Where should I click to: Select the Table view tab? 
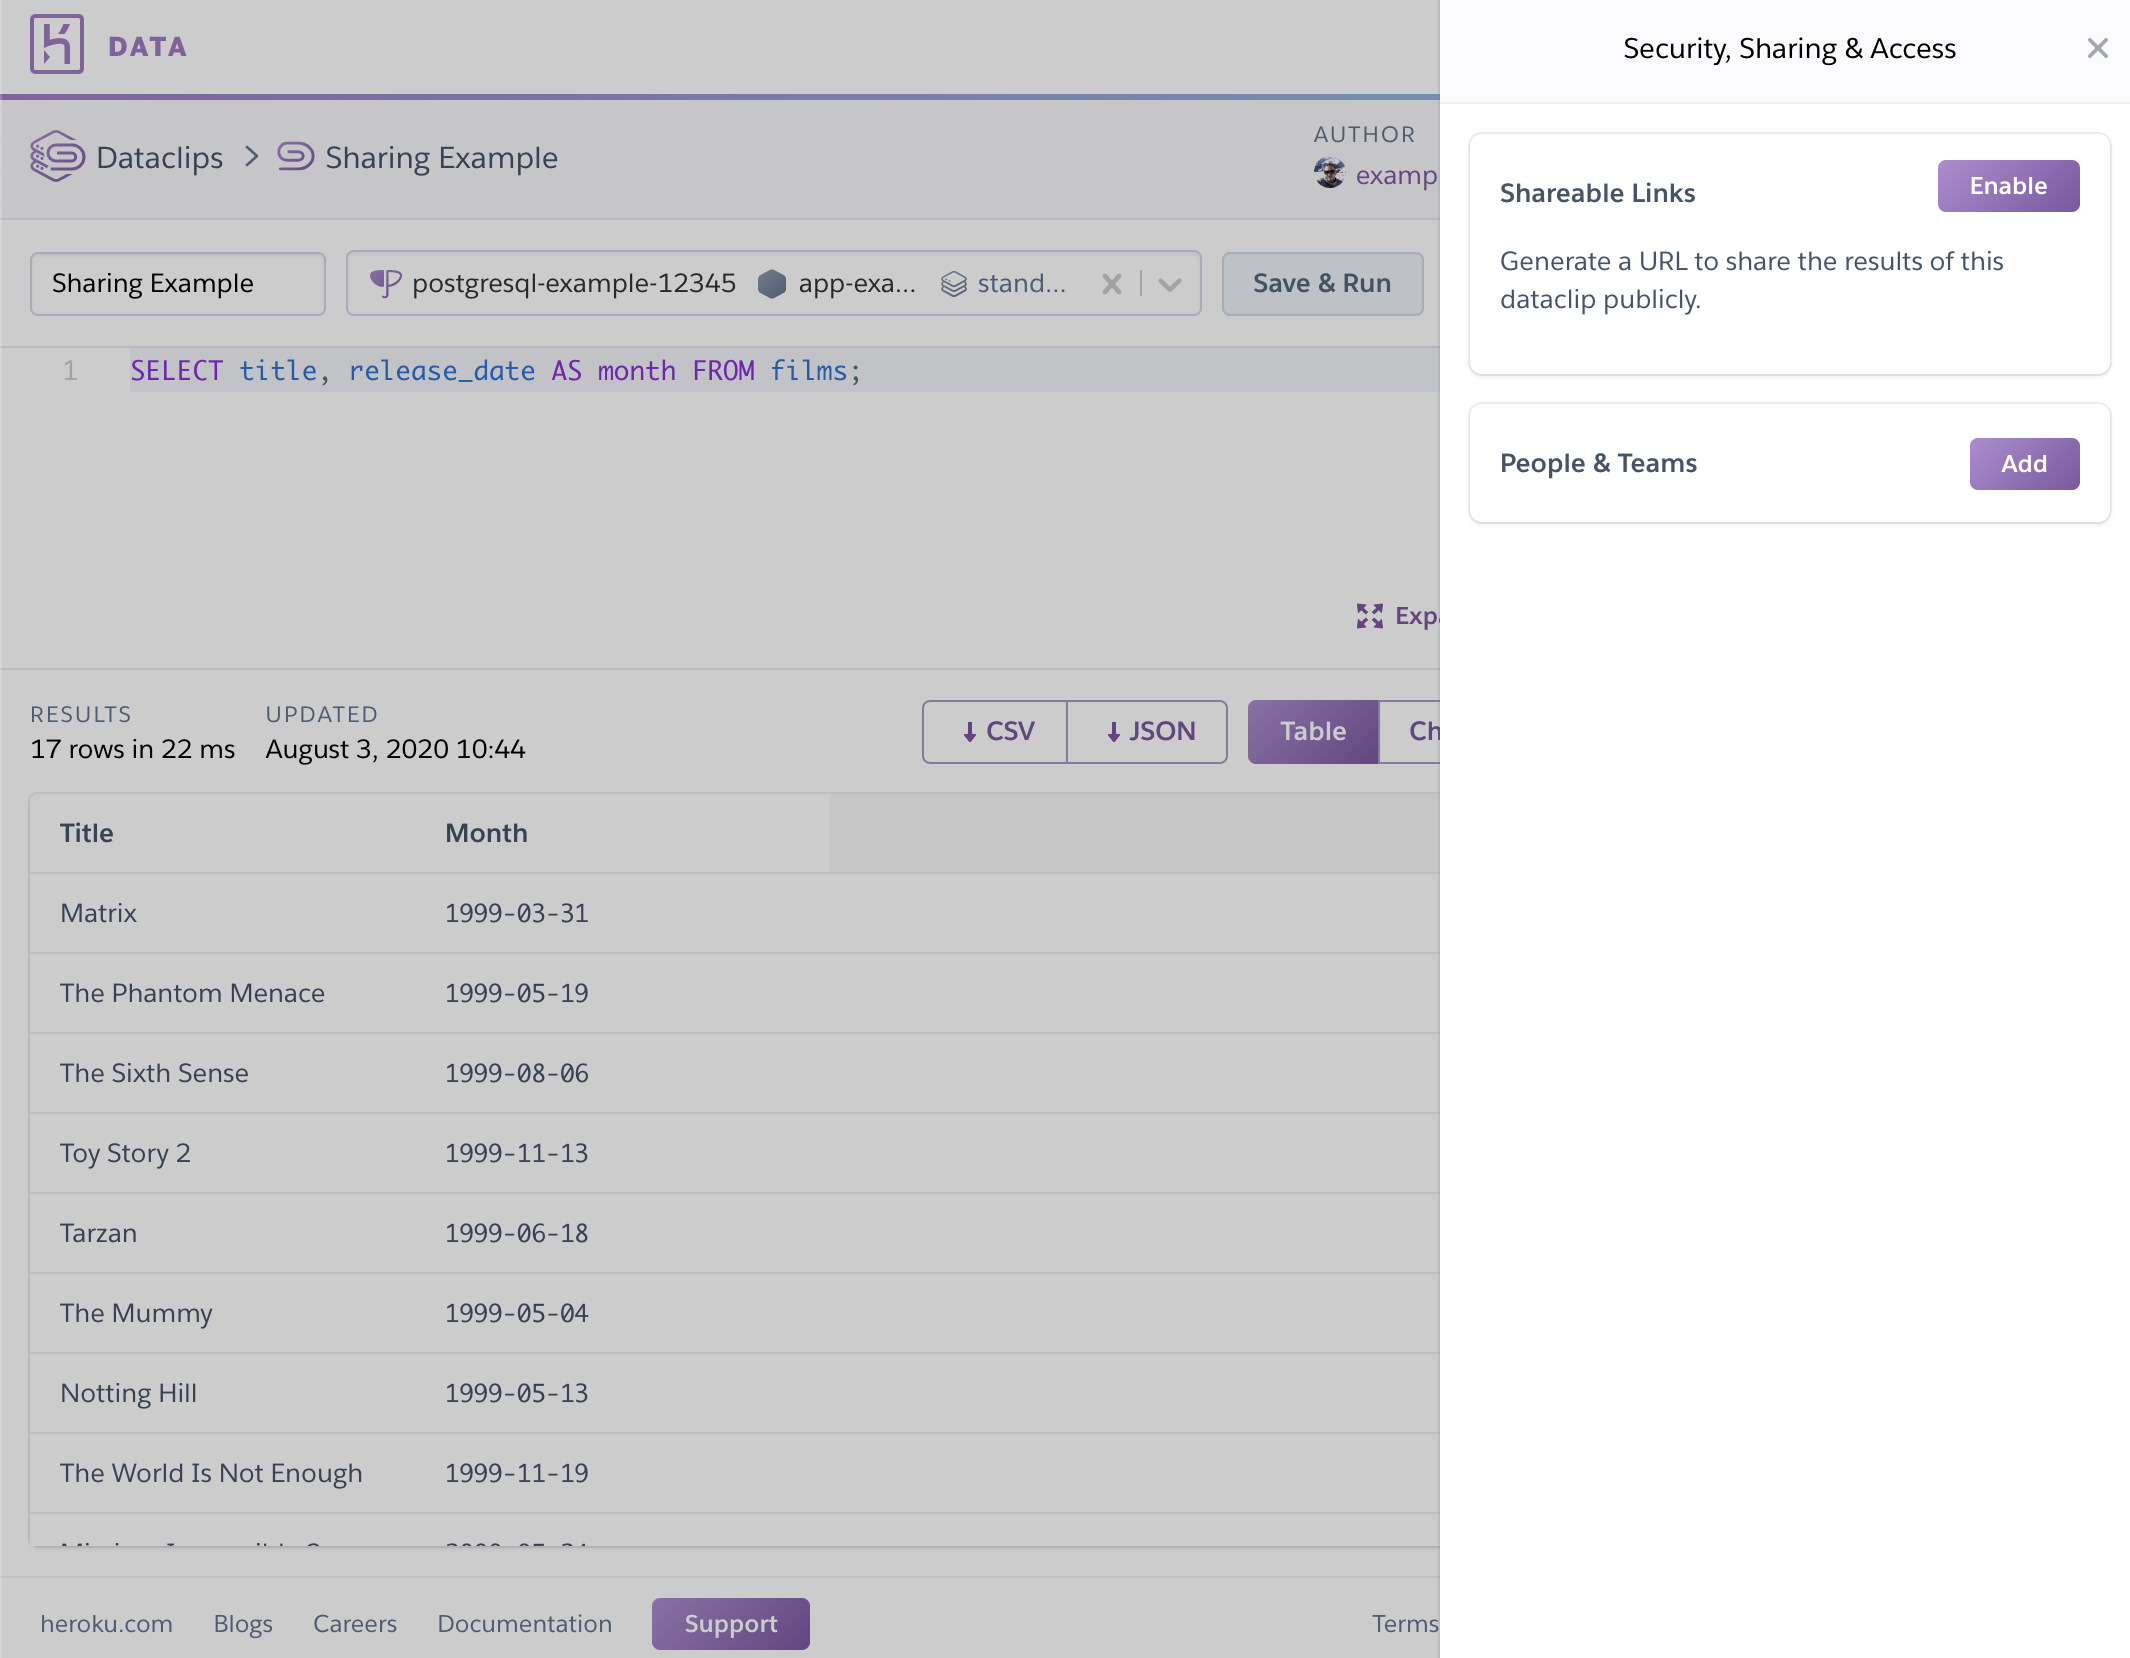(x=1312, y=730)
